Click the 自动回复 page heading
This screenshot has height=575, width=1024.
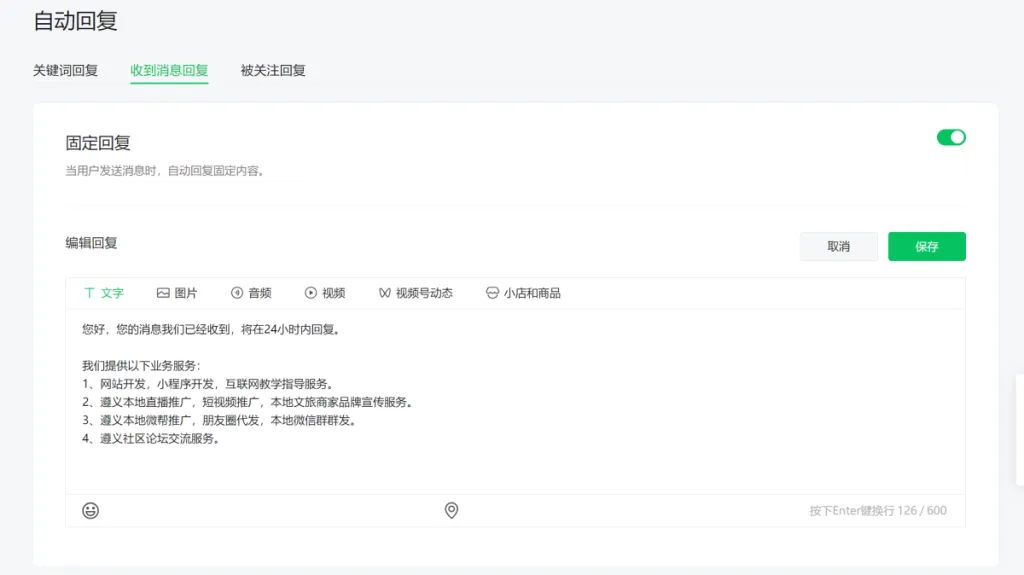click(75, 21)
